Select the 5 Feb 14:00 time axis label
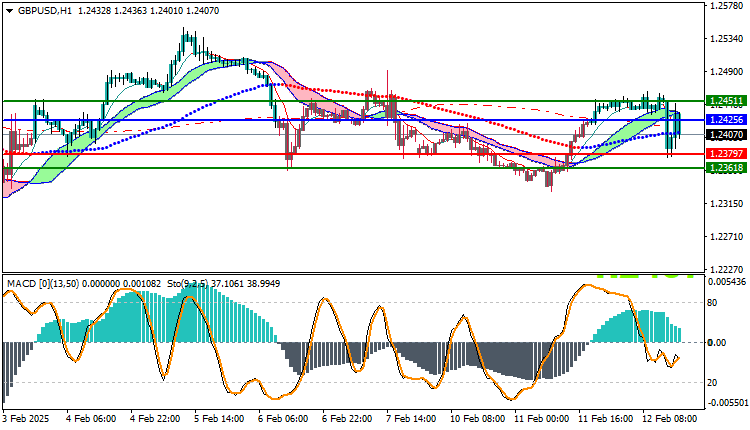 [219, 419]
